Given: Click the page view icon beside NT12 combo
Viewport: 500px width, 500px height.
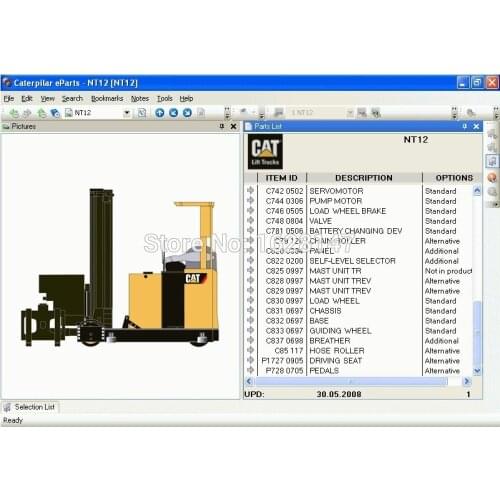Looking at the screenshot, I should (x=142, y=113).
